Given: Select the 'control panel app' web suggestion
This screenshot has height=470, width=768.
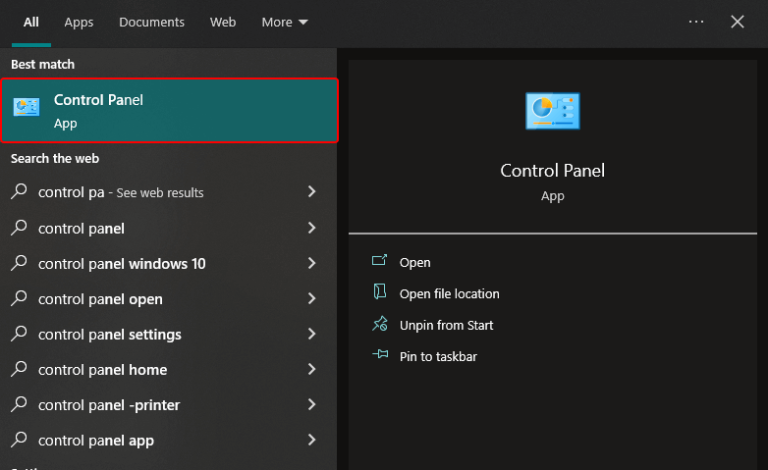Looking at the screenshot, I should [96, 440].
